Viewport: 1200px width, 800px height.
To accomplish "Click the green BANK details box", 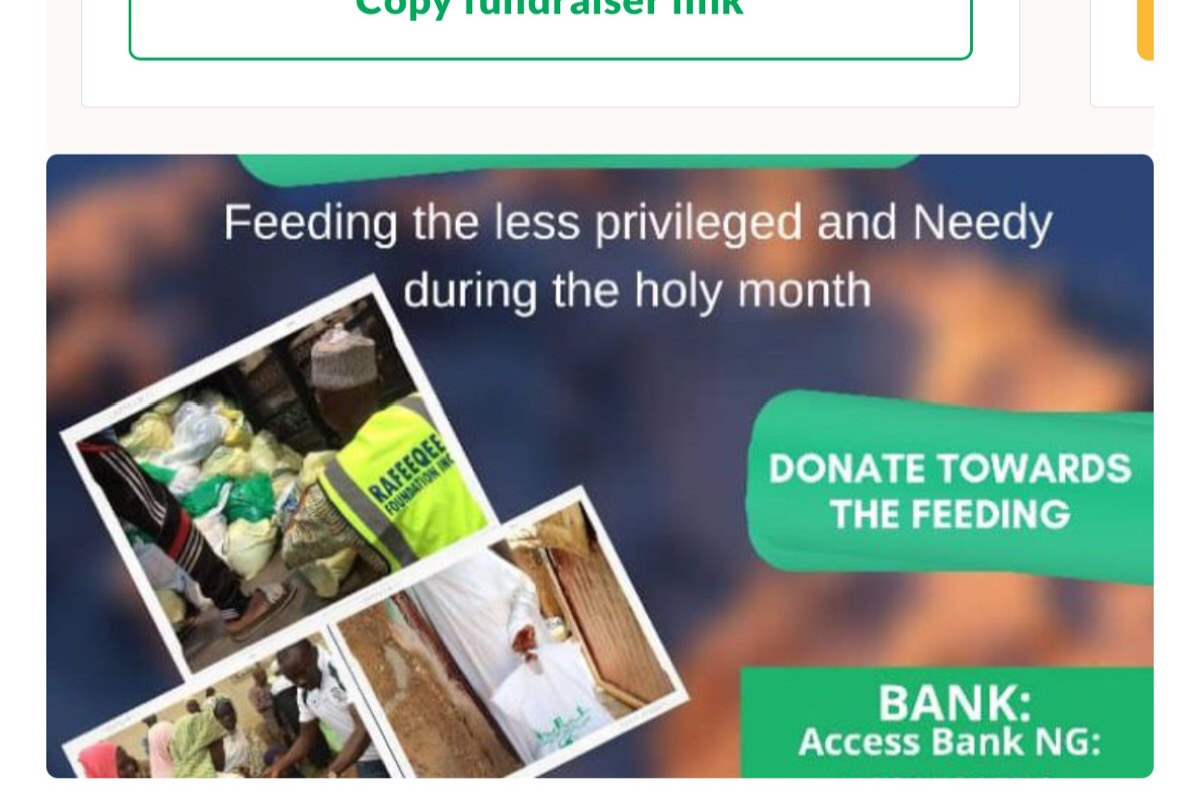I will tap(947, 722).
